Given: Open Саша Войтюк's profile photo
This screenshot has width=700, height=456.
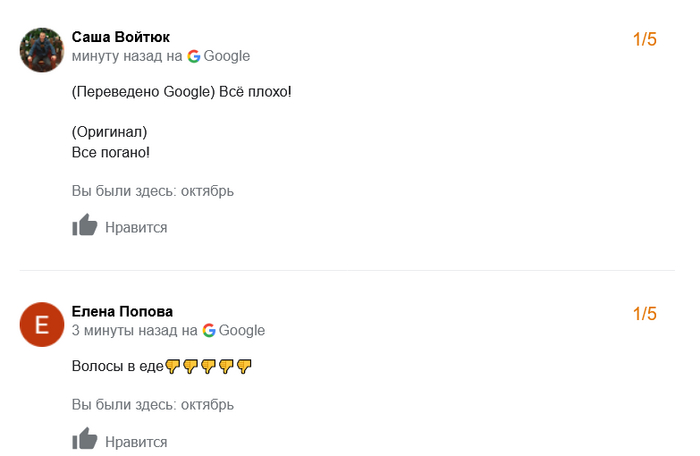Looking at the screenshot, I should pos(42,50).
